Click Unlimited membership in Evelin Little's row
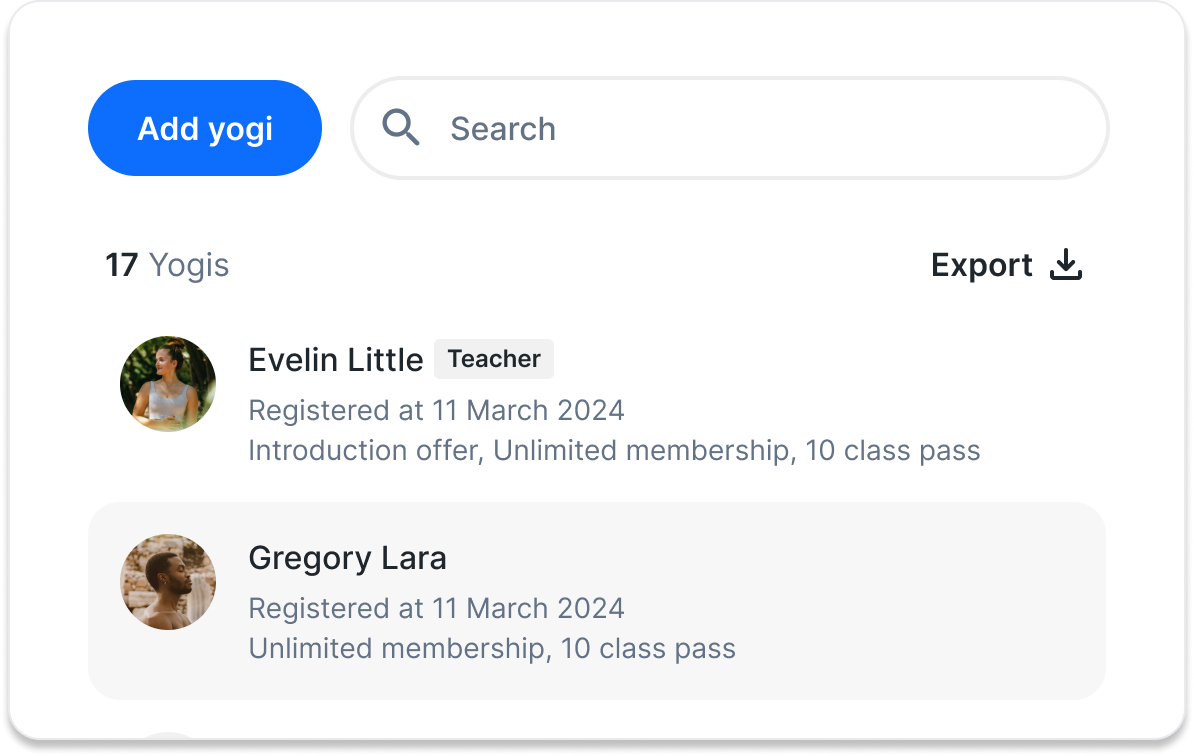This screenshot has height=756, width=1194. [641, 450]
